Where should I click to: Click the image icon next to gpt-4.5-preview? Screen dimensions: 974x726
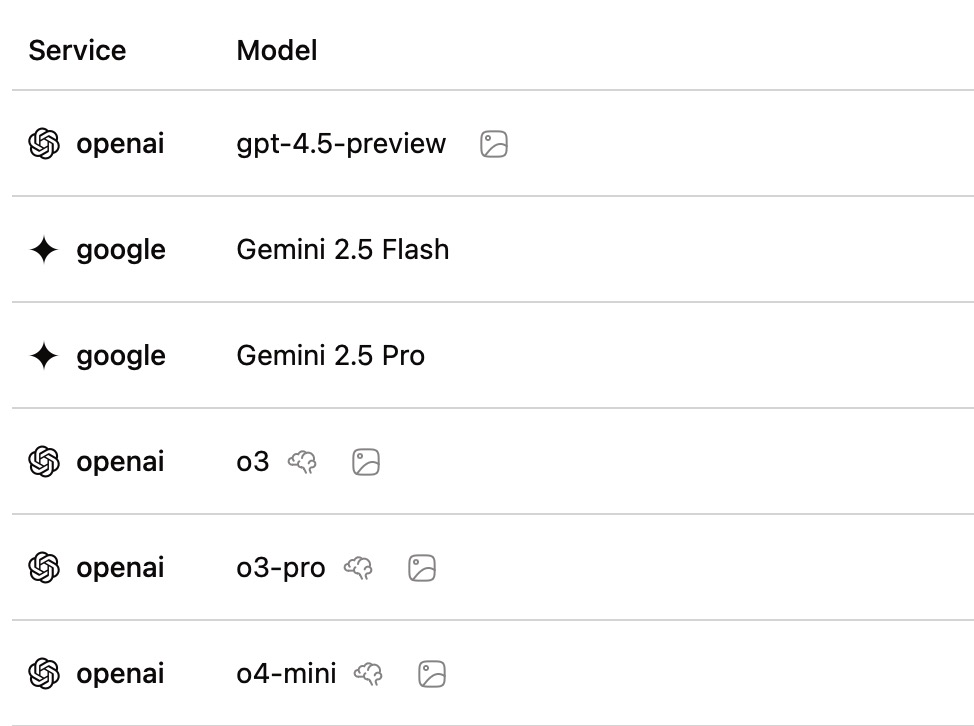tap(494, 144)
